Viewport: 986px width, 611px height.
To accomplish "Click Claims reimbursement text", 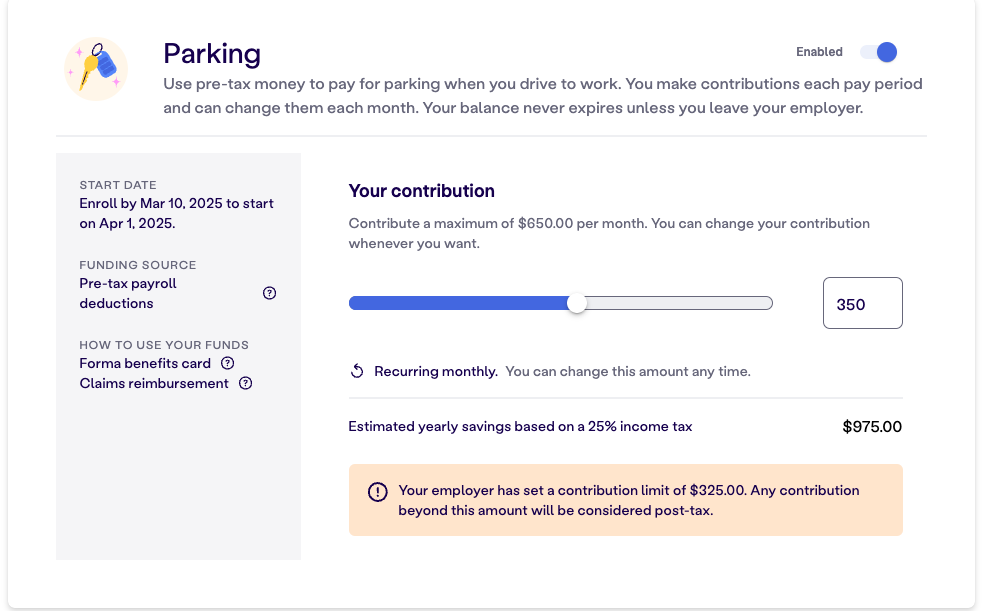I will (x=154, y=383).
